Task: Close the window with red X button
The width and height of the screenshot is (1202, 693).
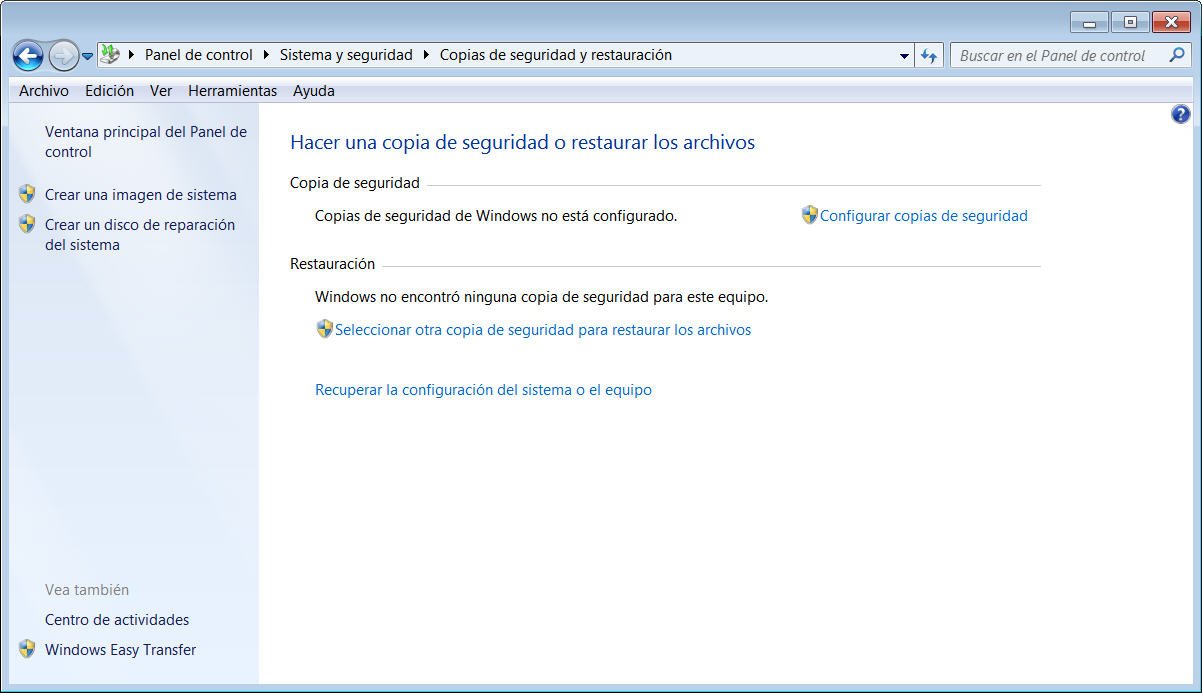Action: [x=1171, y=22]
